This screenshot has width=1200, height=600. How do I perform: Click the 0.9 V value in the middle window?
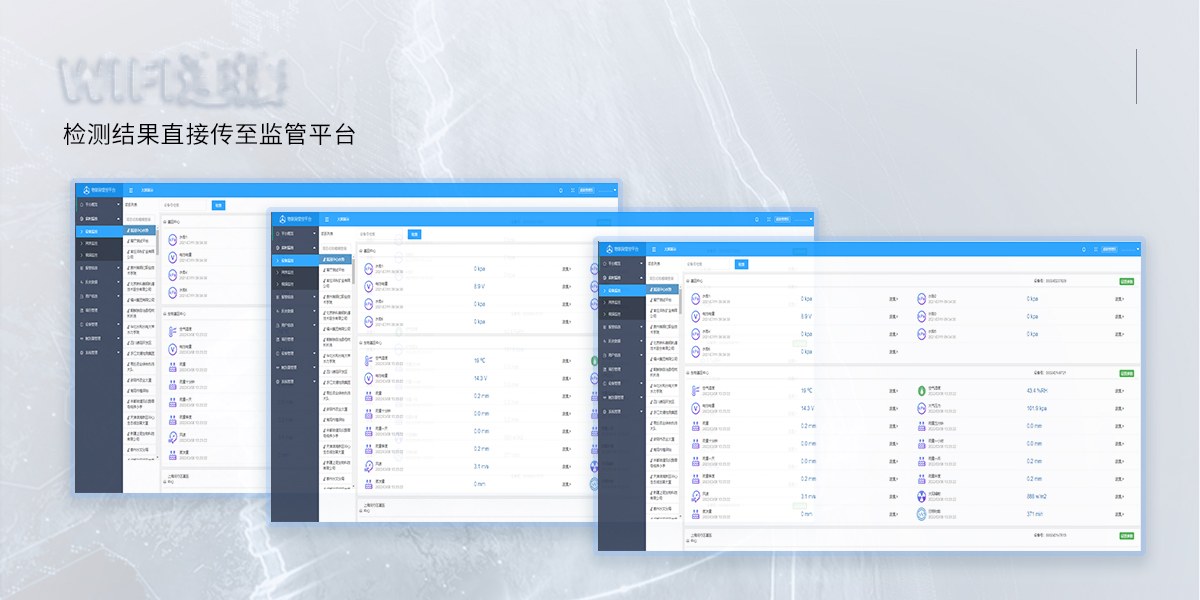click(479, 286)
